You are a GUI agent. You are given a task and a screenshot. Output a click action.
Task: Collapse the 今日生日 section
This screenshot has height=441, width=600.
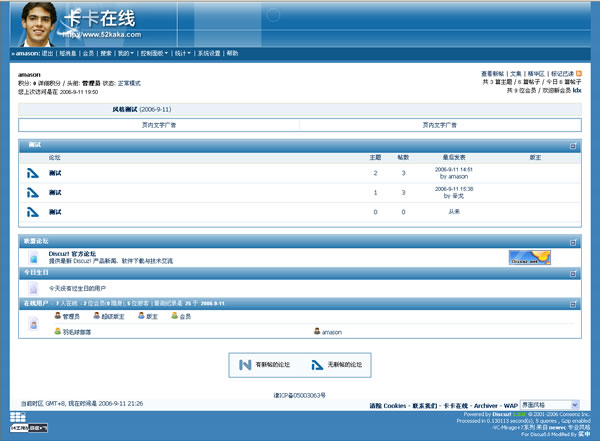click(x=573, y=274)
